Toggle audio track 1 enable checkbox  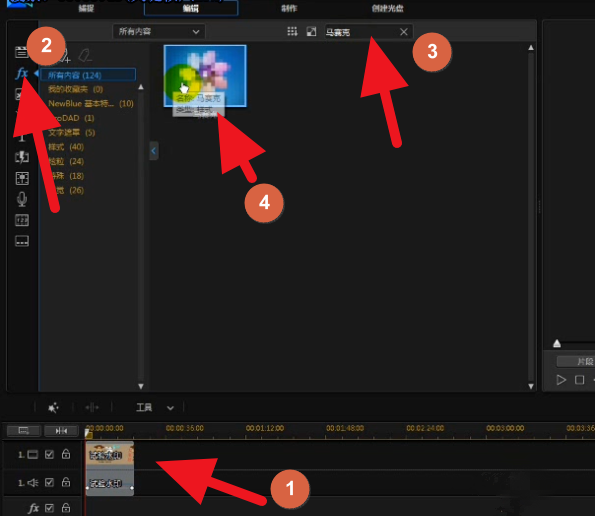49,482
